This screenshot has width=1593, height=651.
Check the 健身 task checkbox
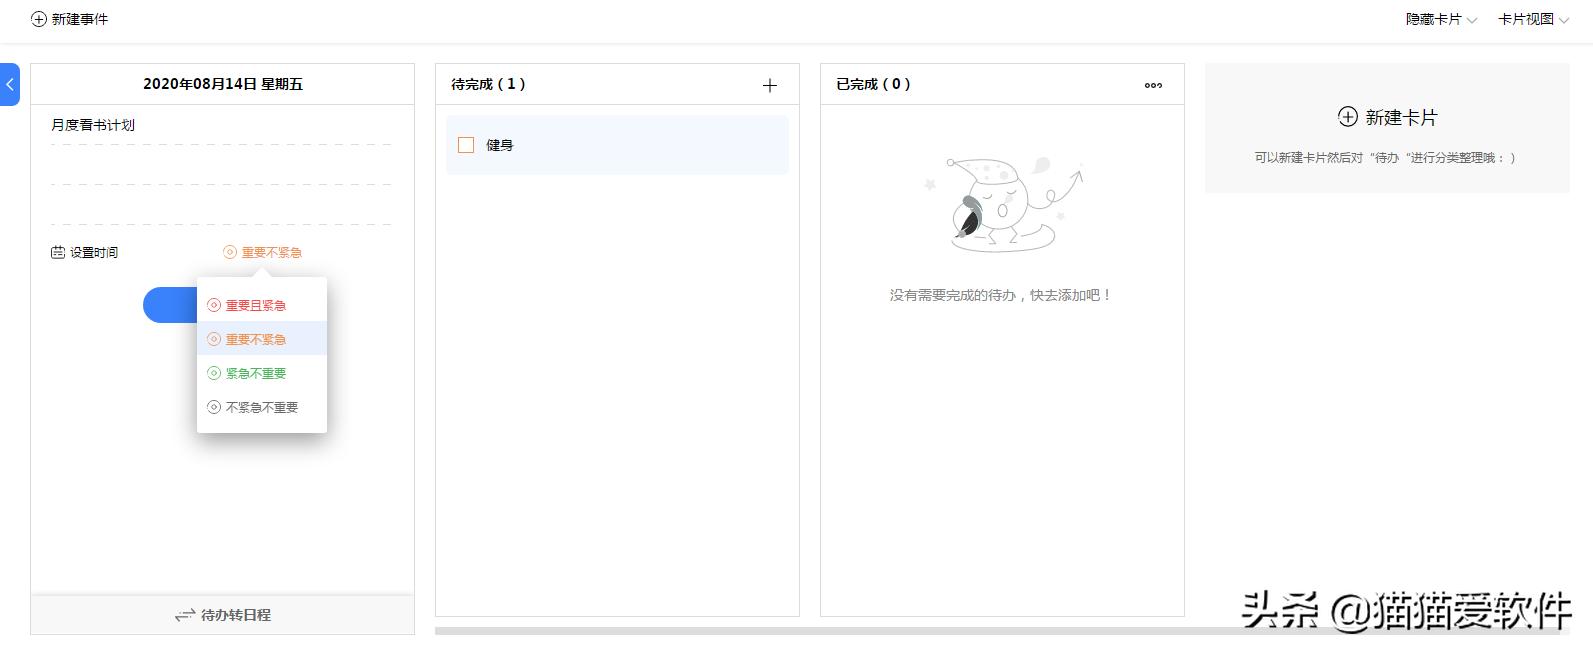coord(466,145)
